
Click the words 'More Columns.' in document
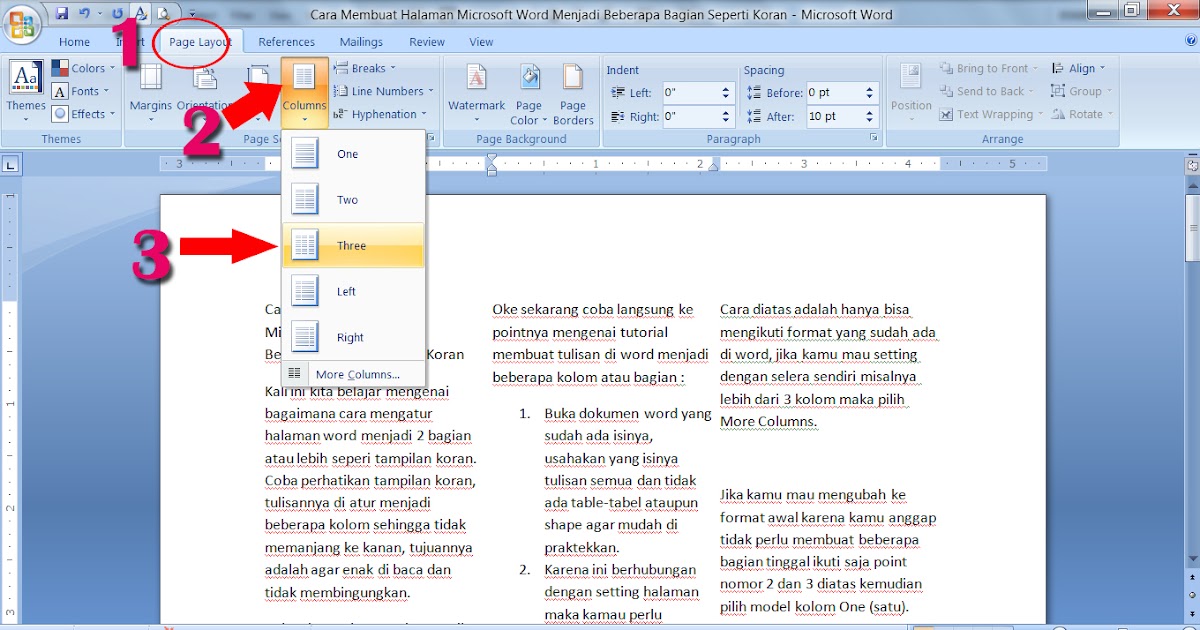[x=768, y=421]
